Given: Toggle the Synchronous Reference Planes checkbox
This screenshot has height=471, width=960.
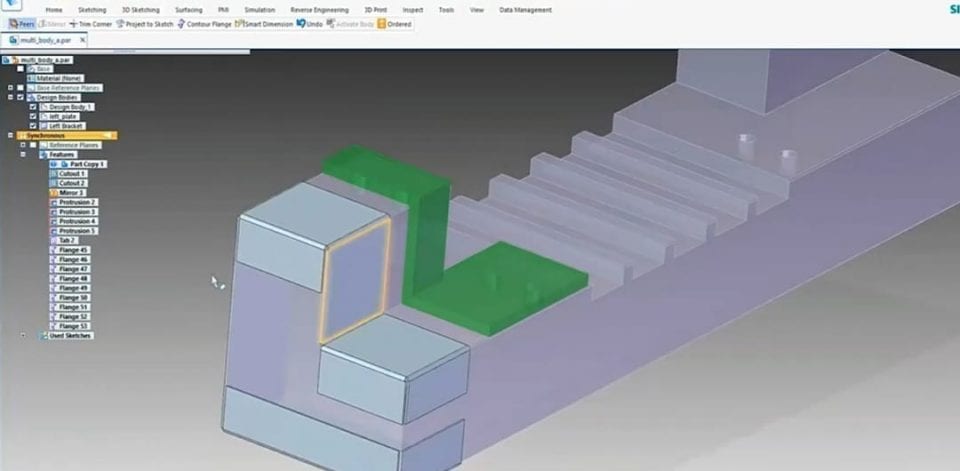Looking at the screenshot, I should (x=33, y=145).
